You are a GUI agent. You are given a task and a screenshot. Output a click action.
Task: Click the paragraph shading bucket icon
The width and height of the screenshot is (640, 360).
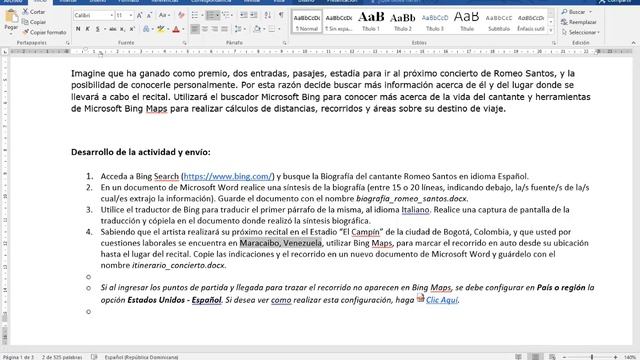pos(256,29)
